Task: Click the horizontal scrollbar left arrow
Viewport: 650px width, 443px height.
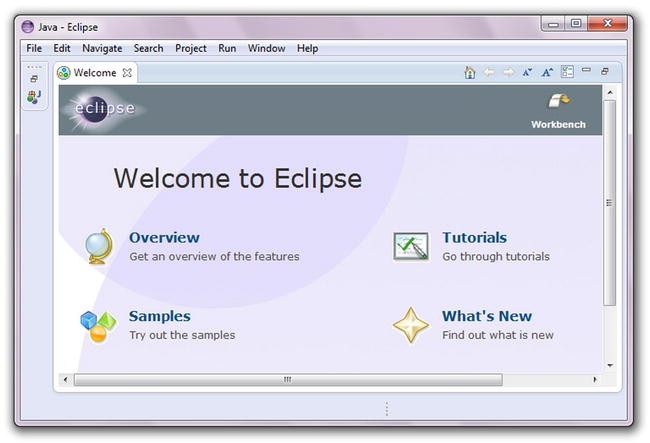Action: click(65, 379)
